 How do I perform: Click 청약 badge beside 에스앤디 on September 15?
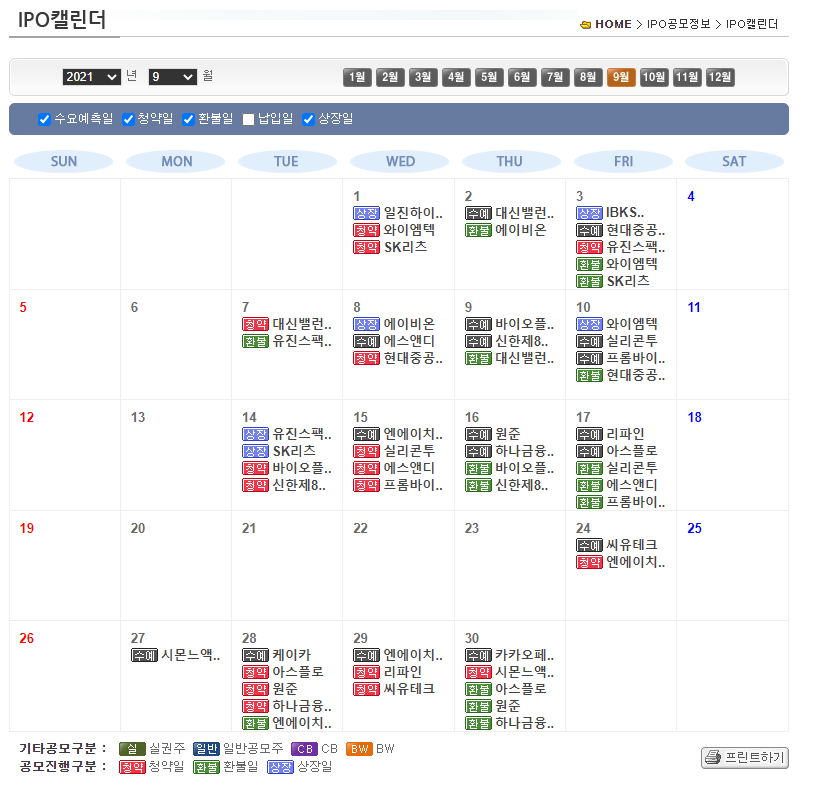[367, 468]
